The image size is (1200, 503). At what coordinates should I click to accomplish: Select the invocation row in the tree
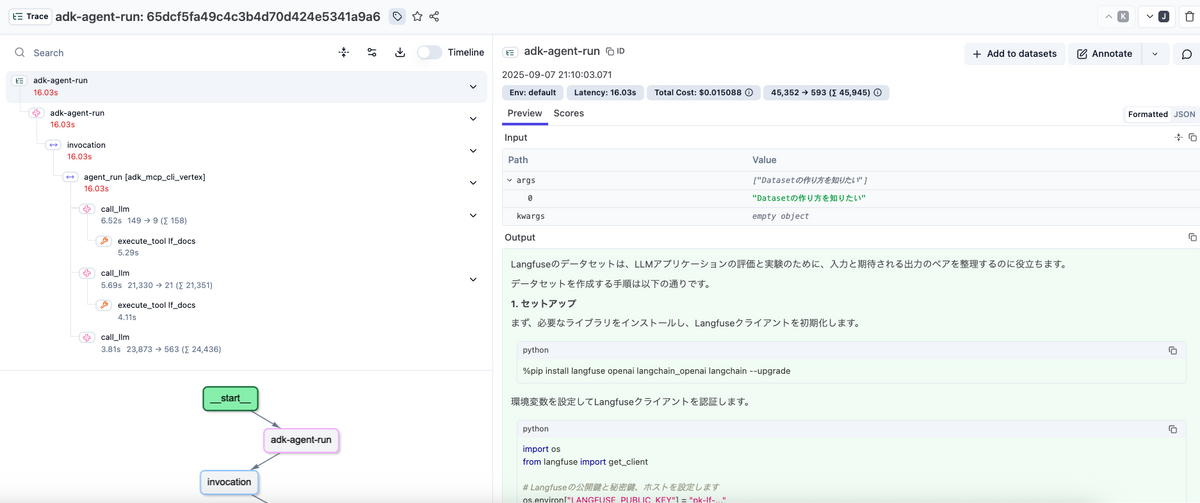pos(264,151)
